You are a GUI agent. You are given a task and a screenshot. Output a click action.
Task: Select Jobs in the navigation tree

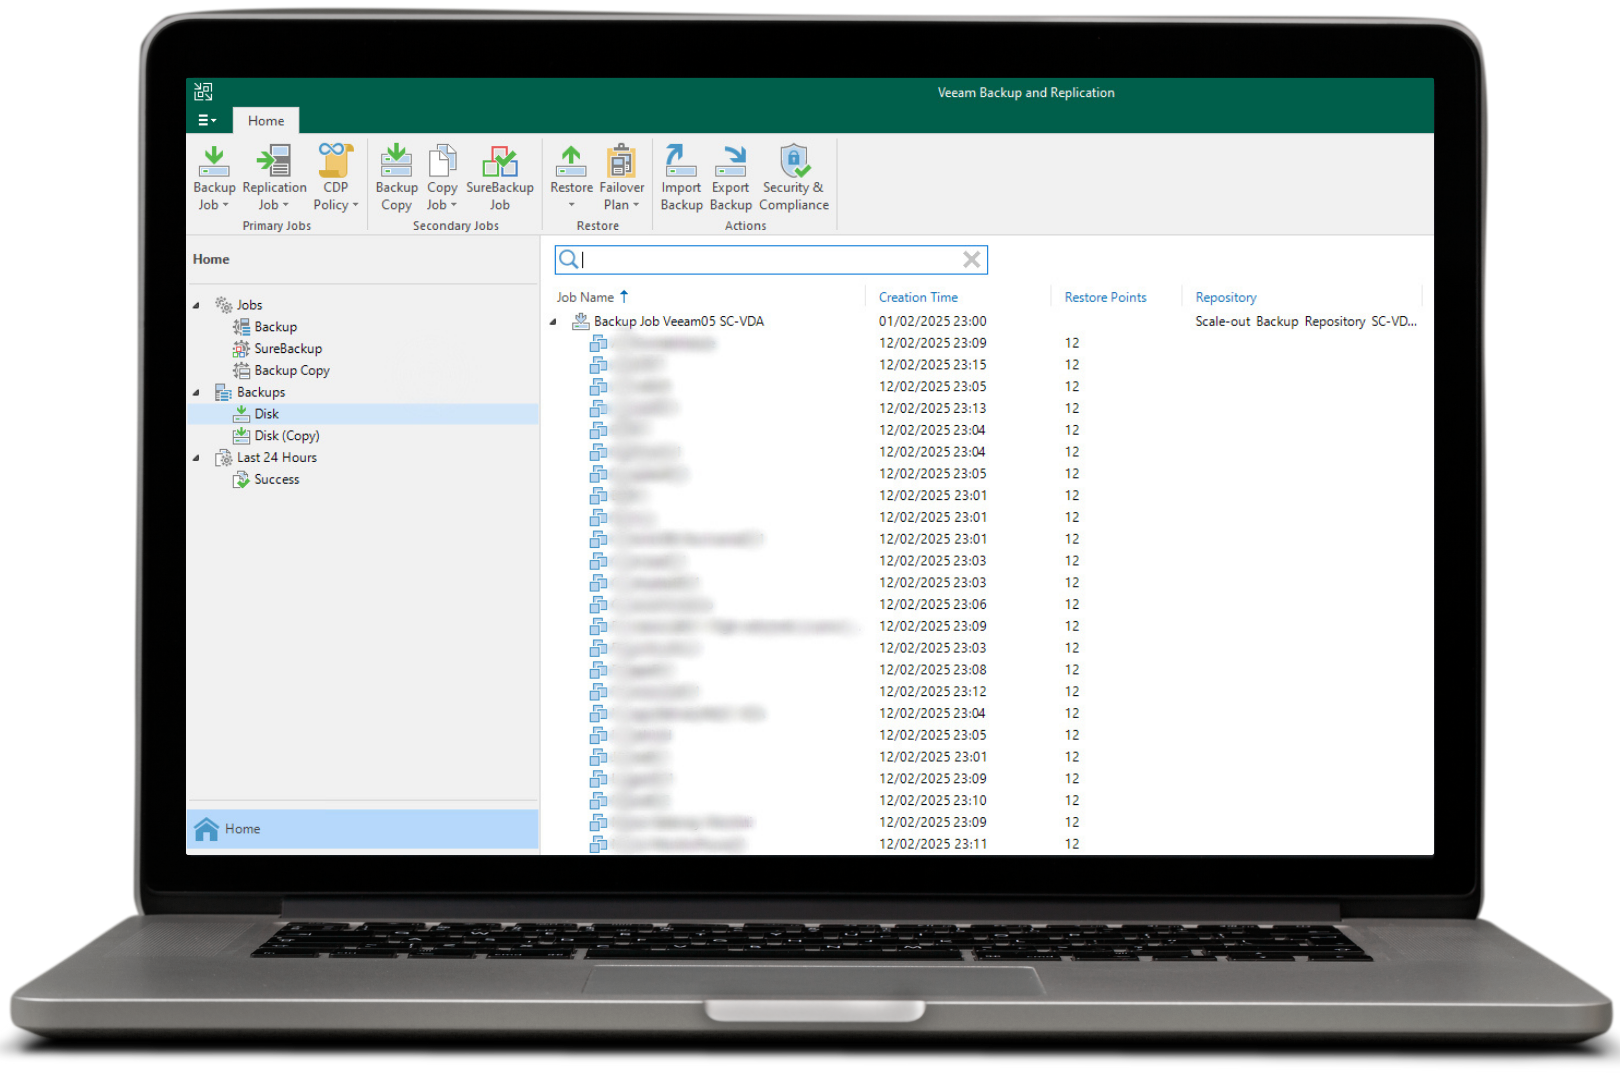click(249, 305)
